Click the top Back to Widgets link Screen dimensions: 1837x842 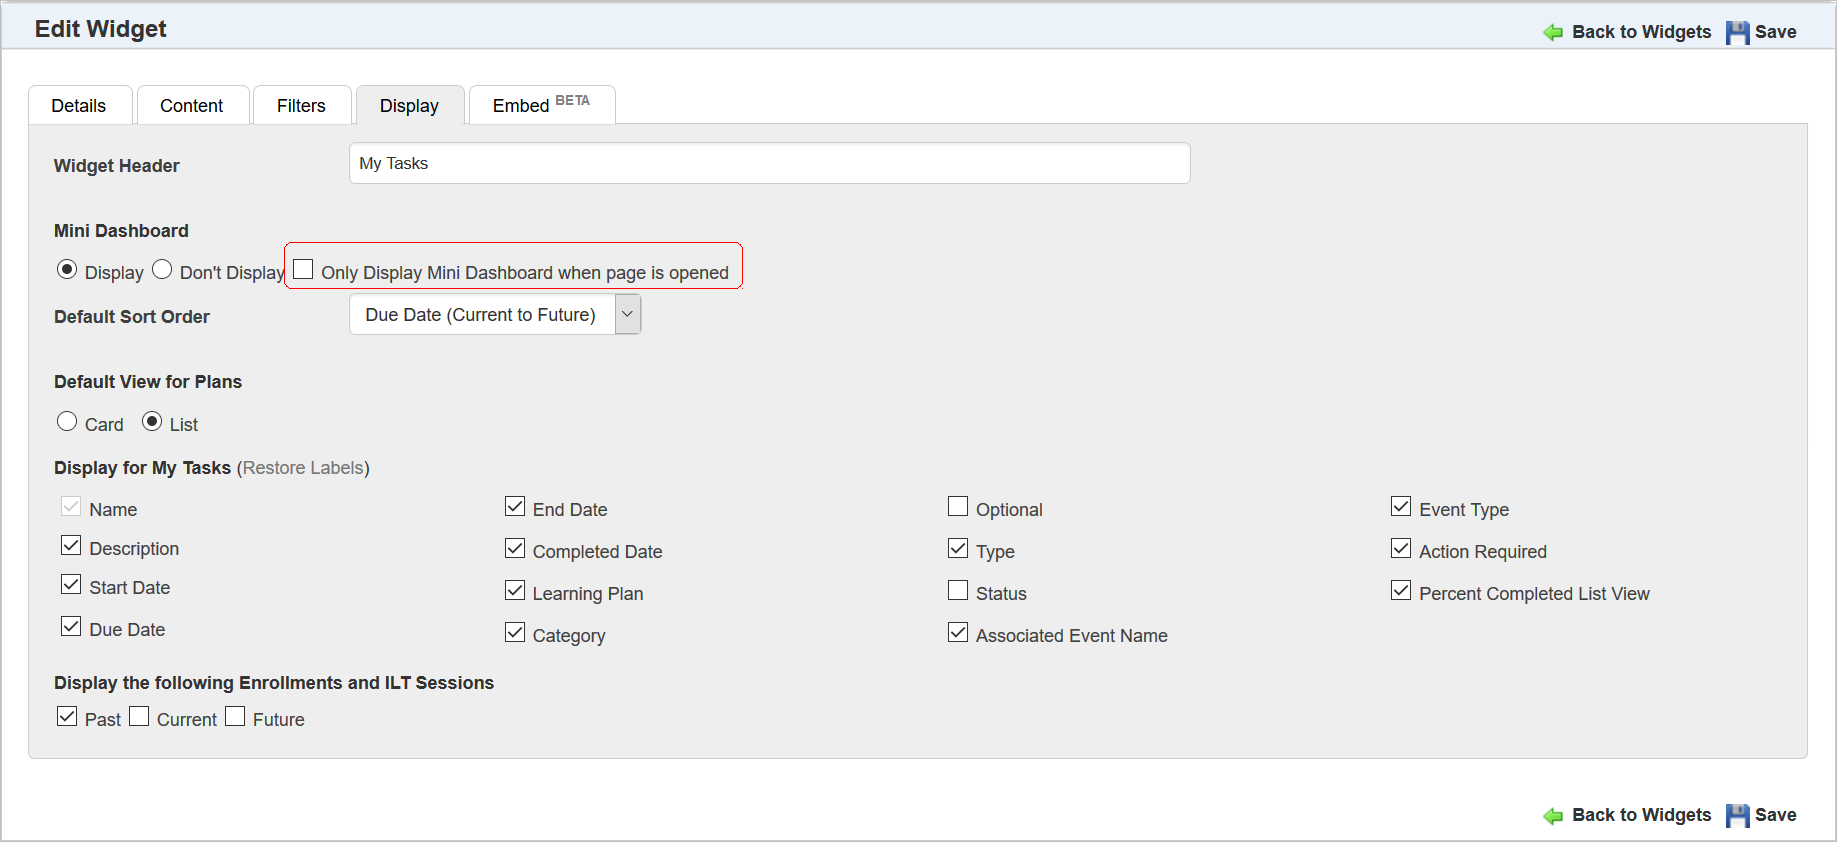click(x=1641, y=32)
